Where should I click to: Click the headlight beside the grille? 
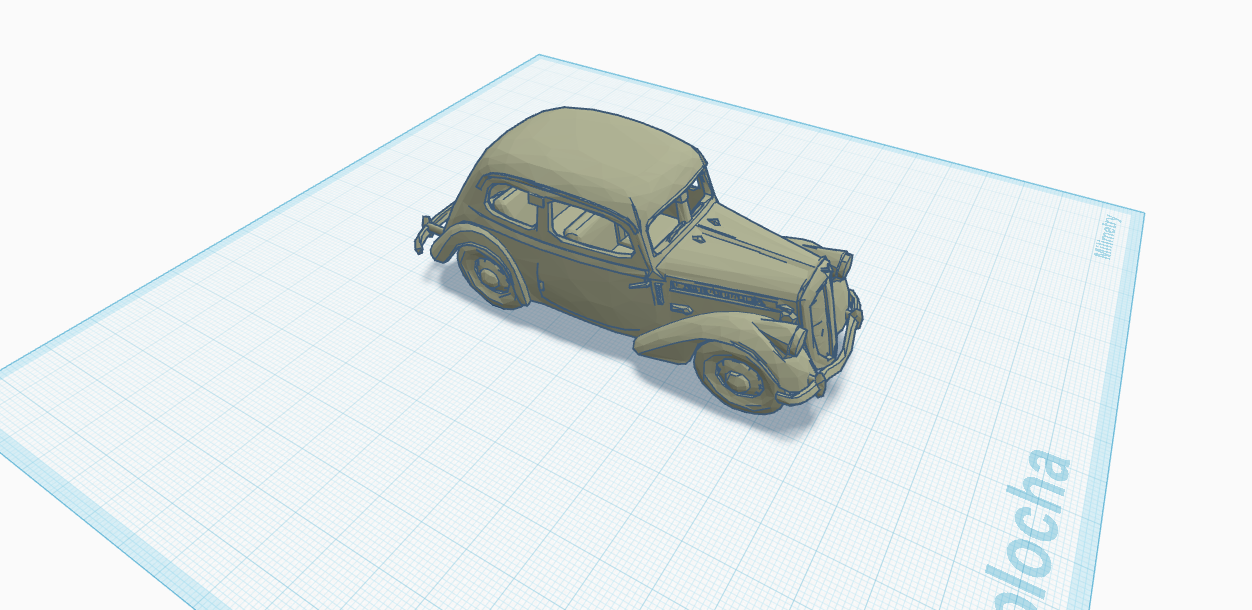pyautogui.click(x=797, y=340)
